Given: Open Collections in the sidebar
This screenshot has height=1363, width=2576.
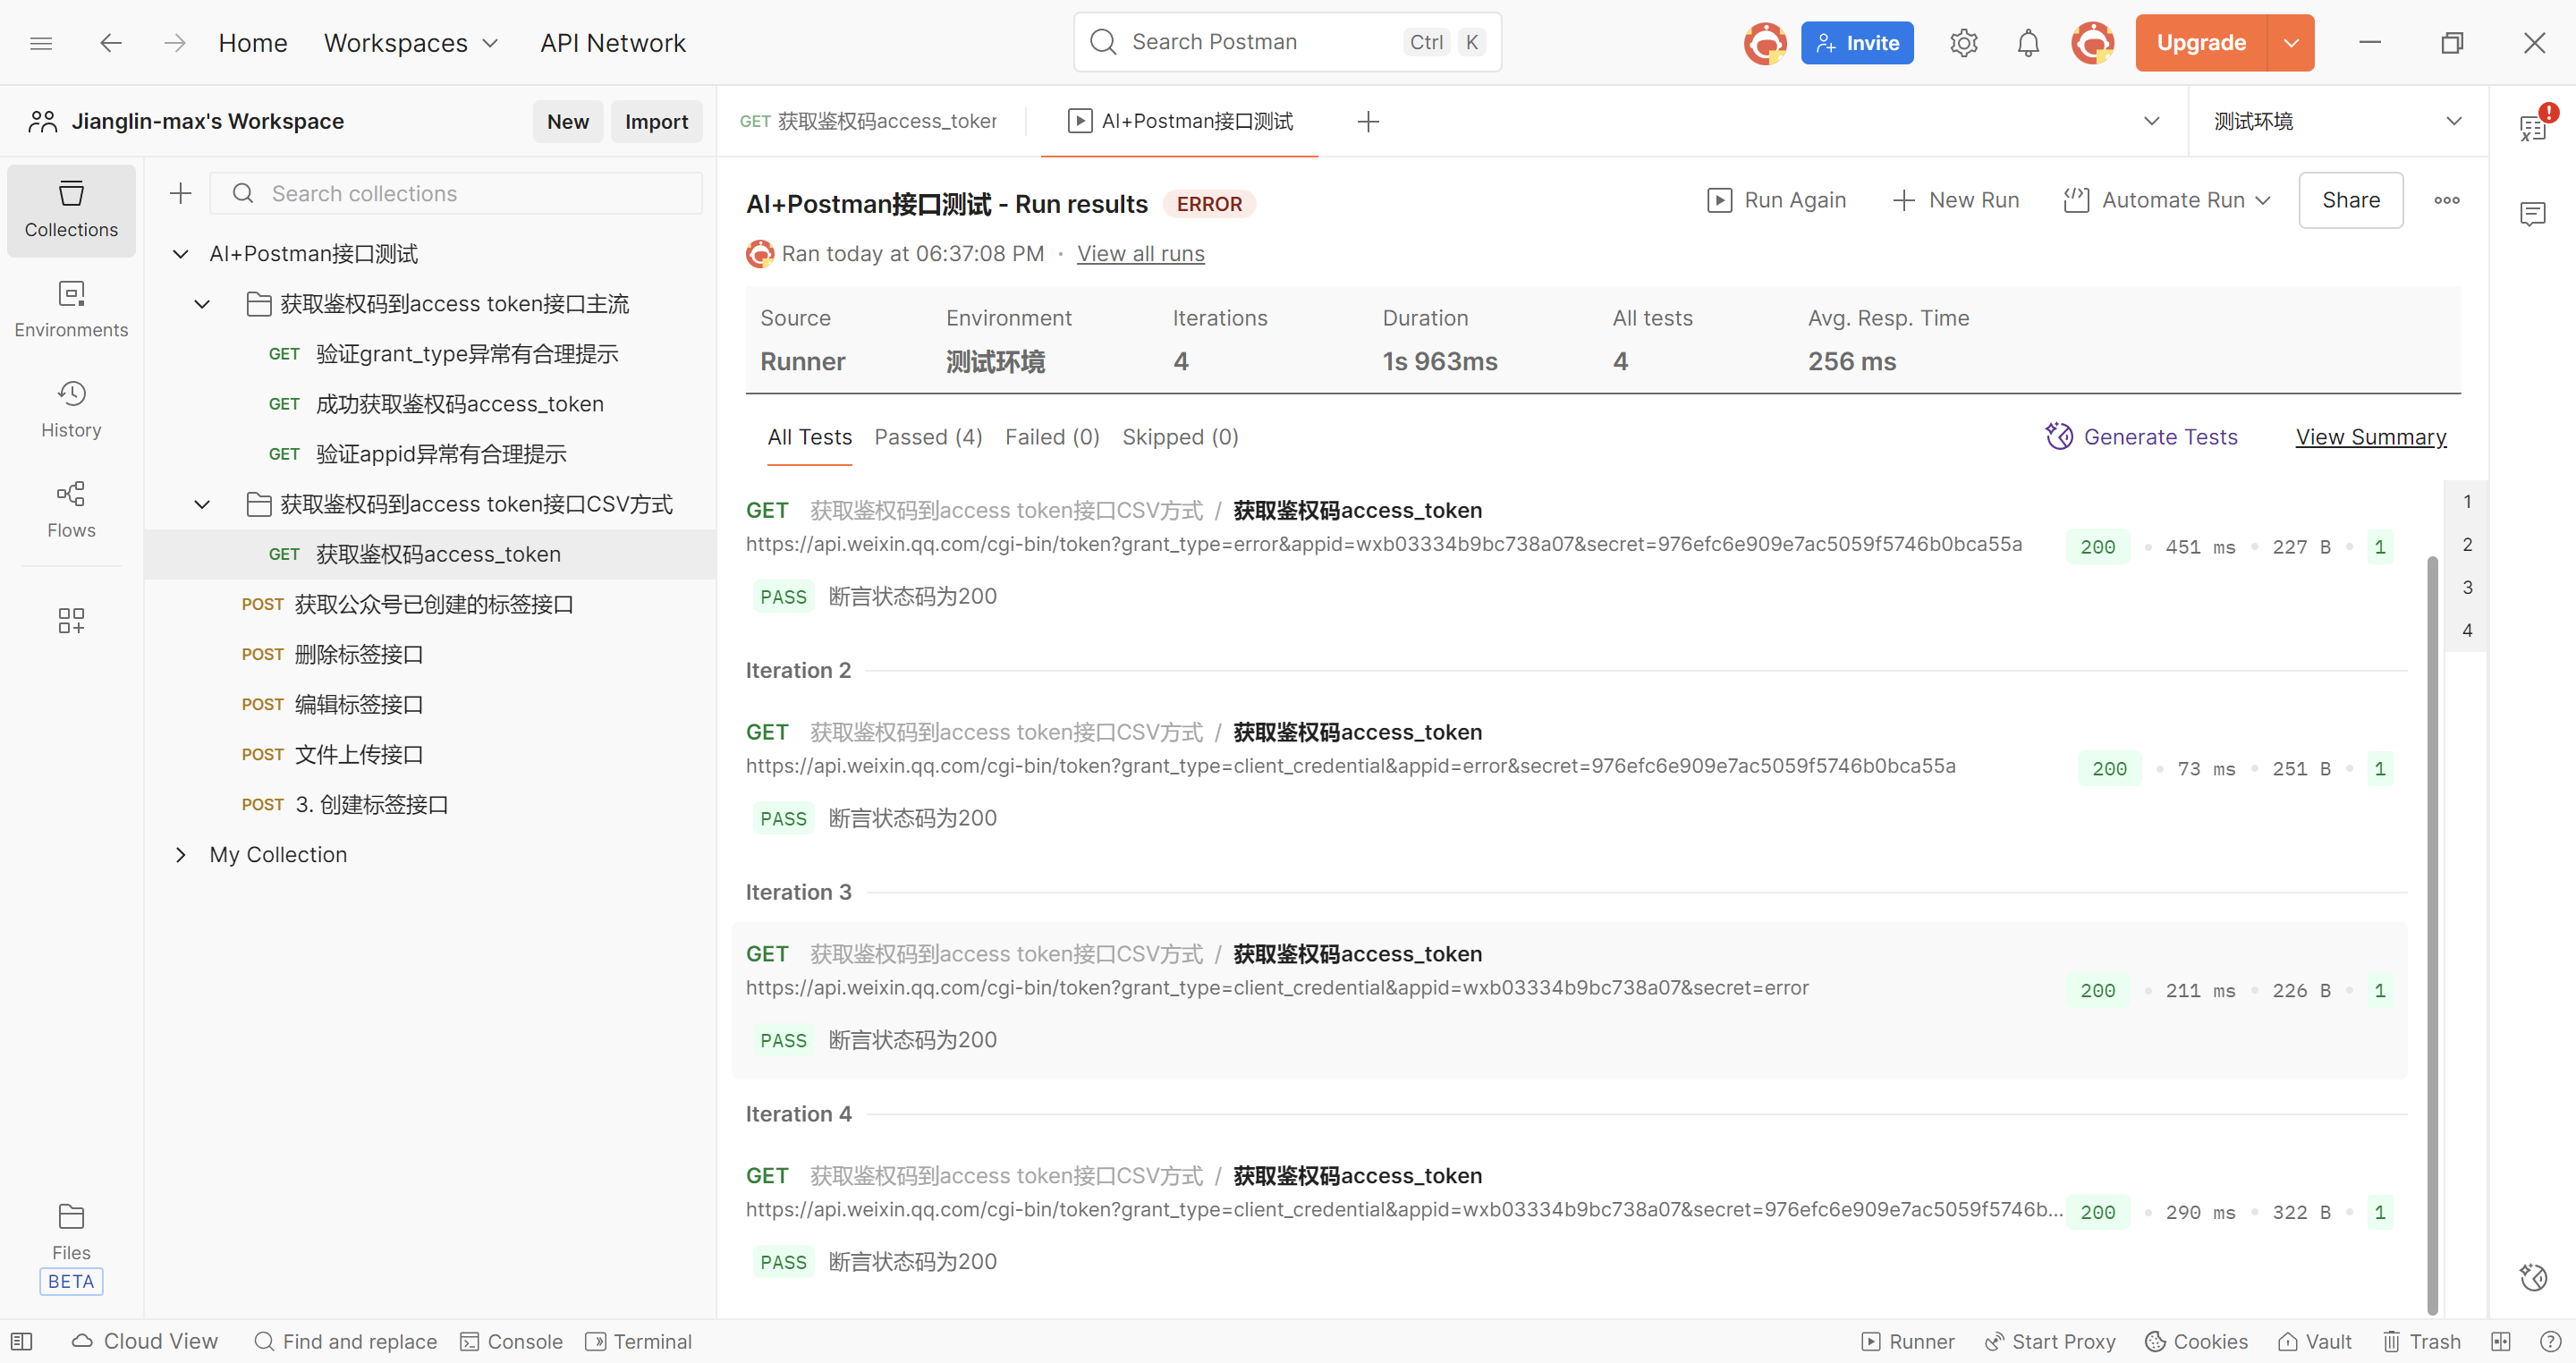Looking at the screenshot, I should [x=71, y=210].
